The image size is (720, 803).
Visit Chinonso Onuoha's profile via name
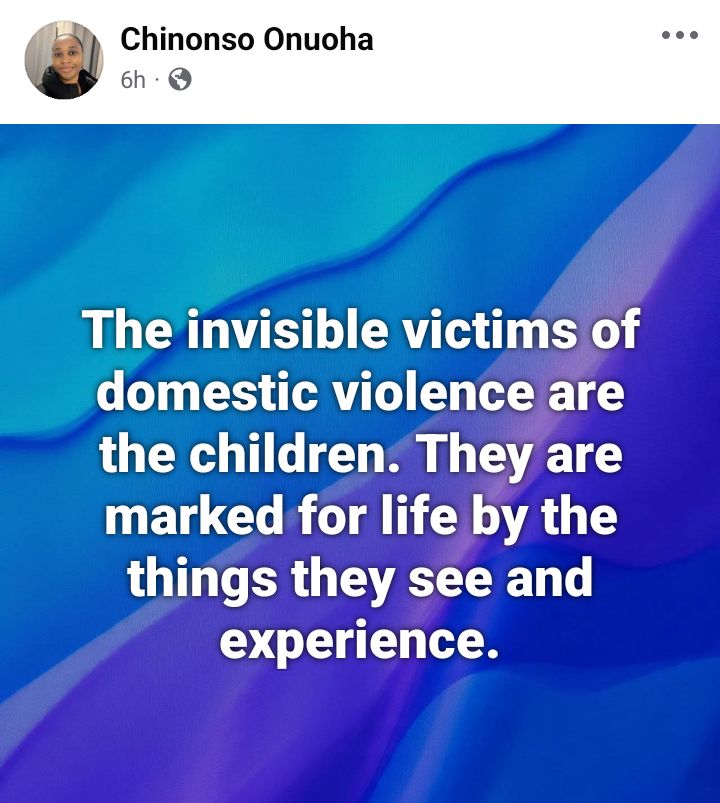point(246,39)
